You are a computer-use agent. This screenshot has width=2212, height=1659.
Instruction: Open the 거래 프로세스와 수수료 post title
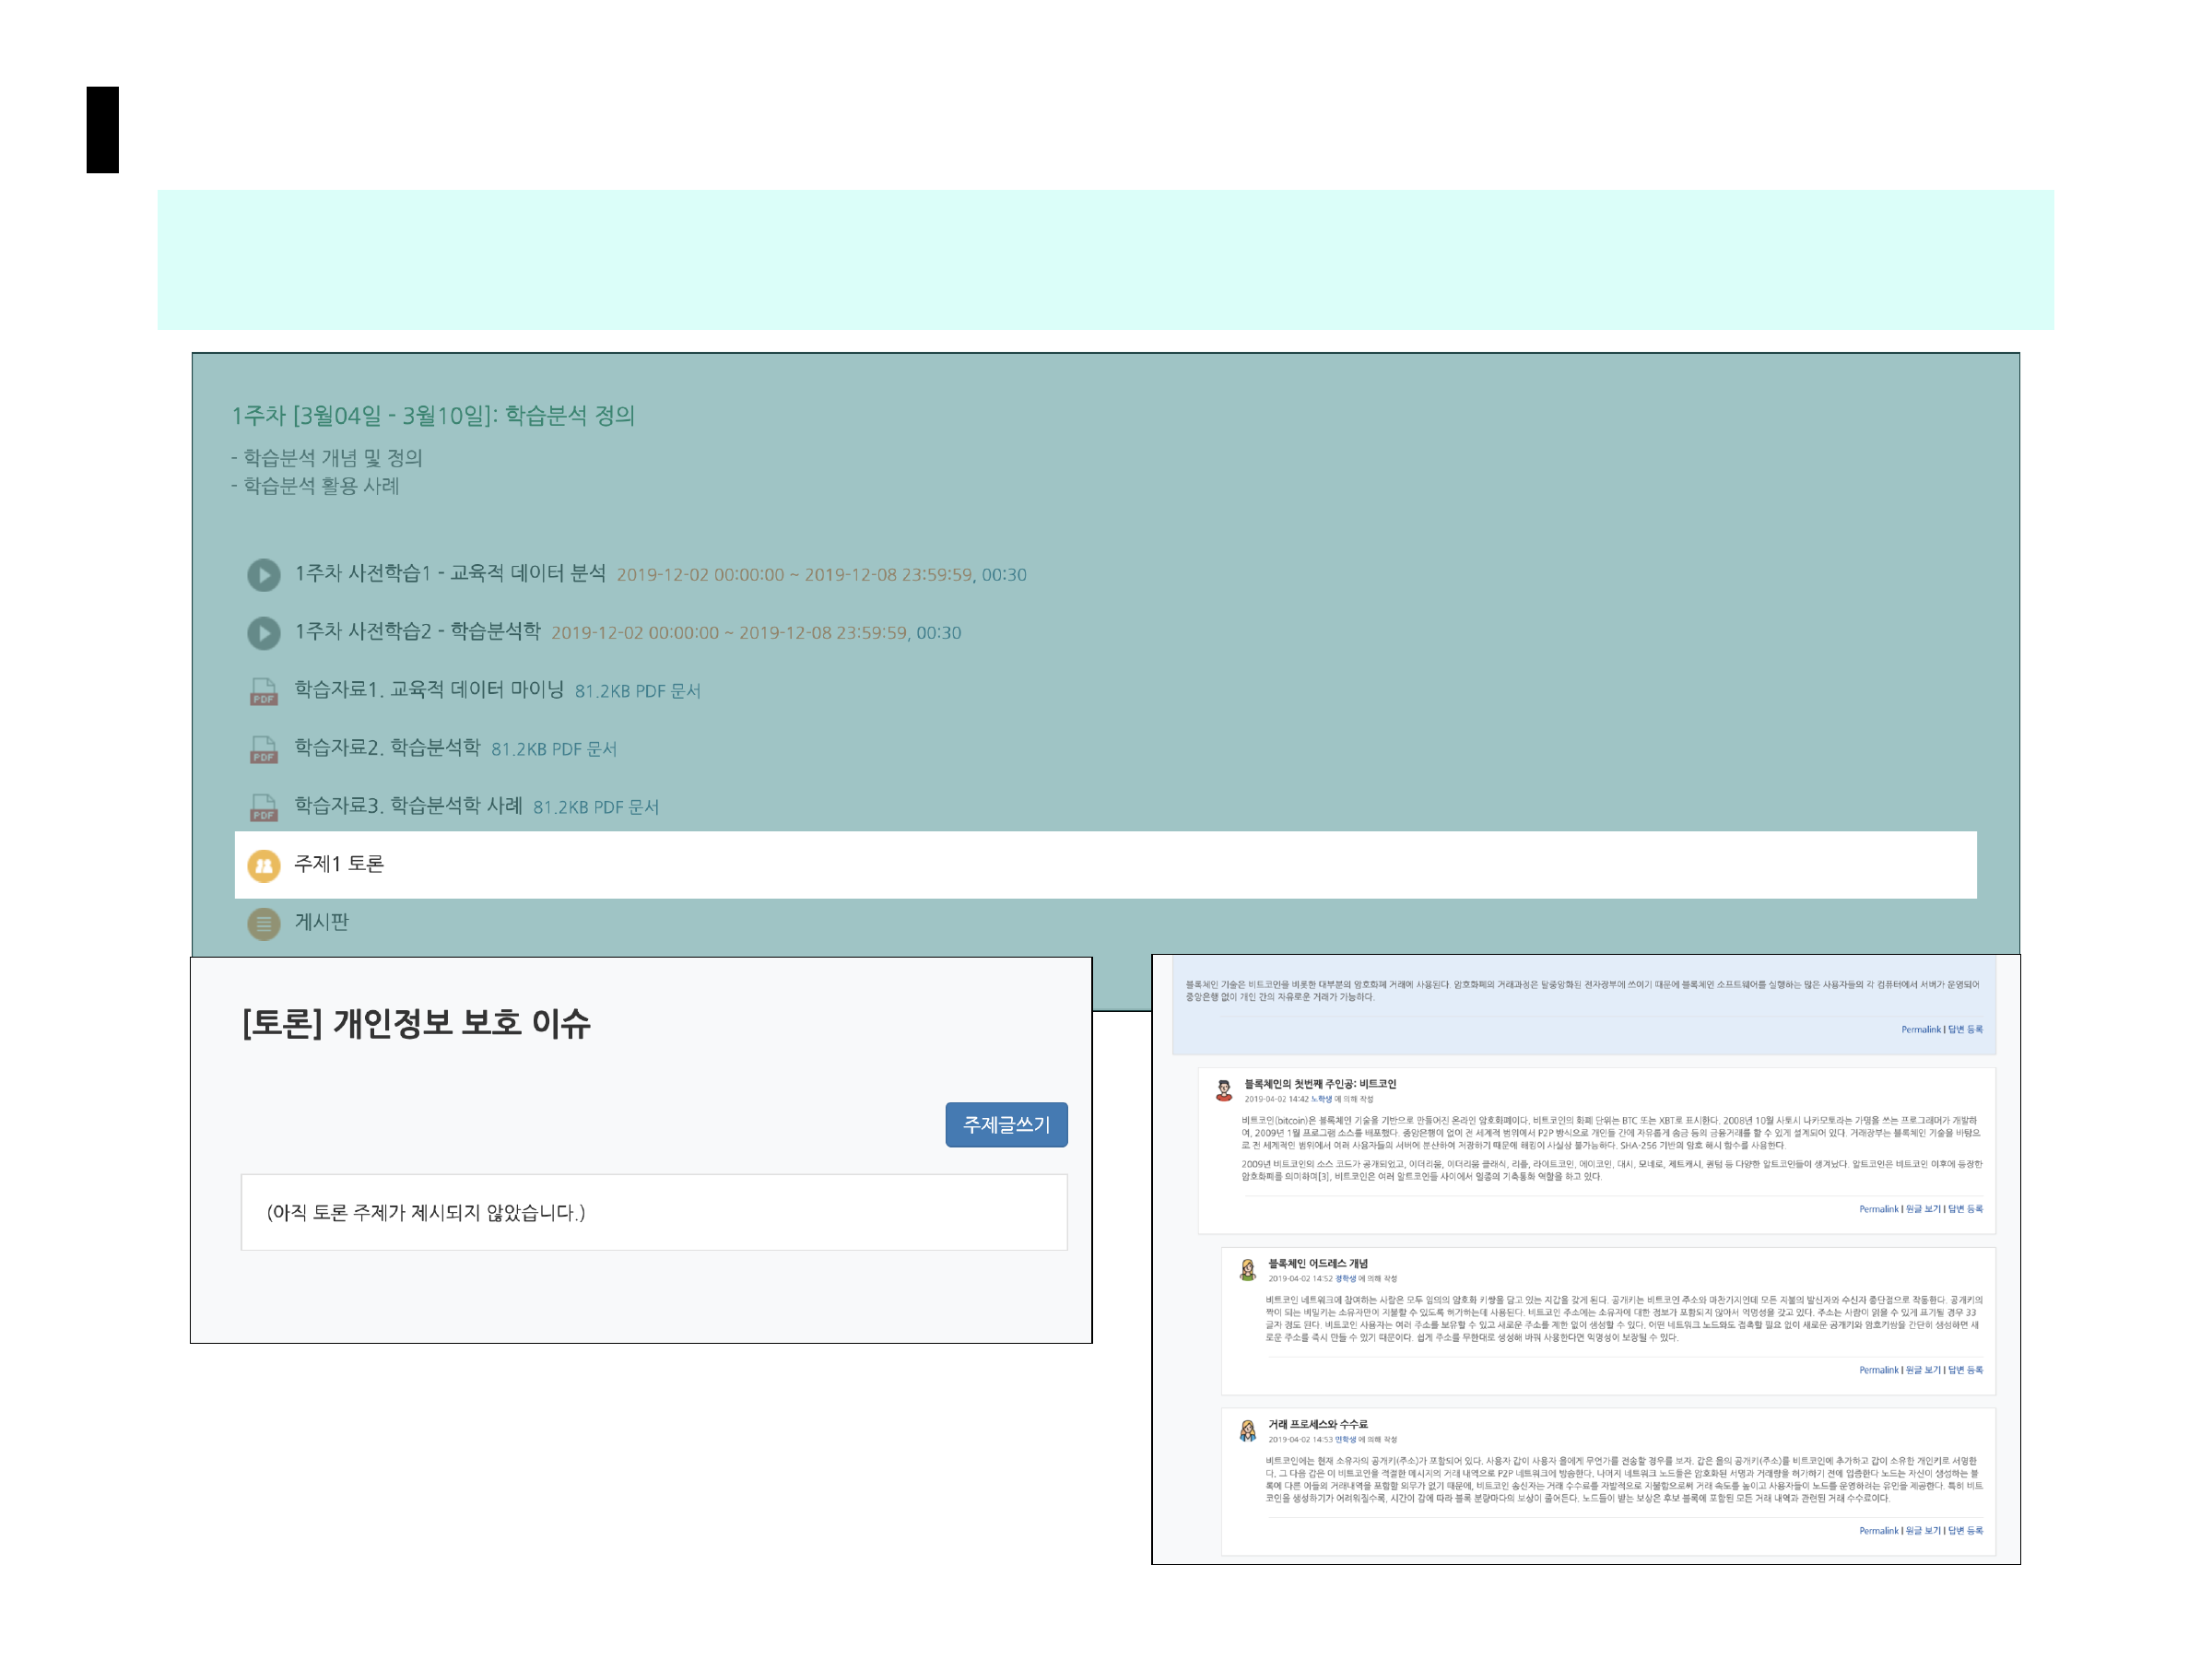pos(1320,1424)
